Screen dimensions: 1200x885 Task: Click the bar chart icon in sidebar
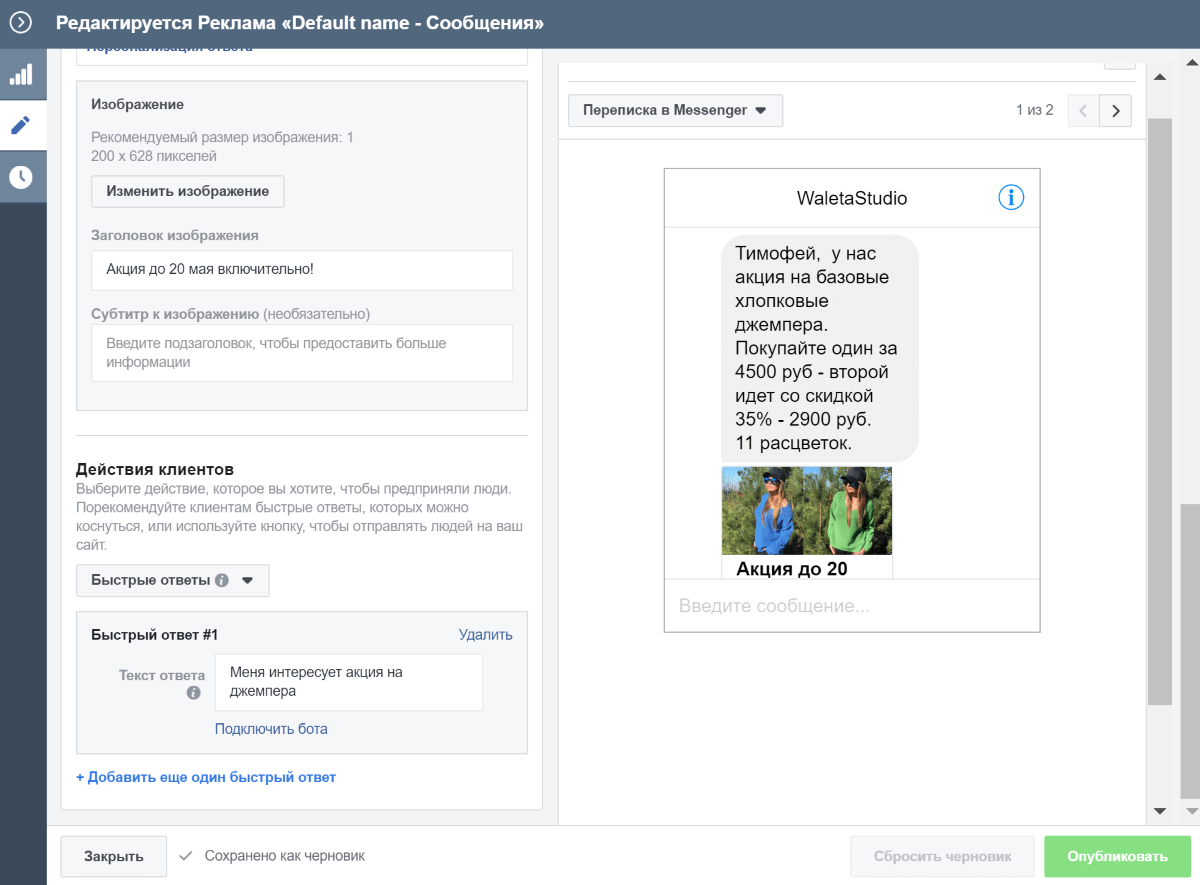coord(21,74)
